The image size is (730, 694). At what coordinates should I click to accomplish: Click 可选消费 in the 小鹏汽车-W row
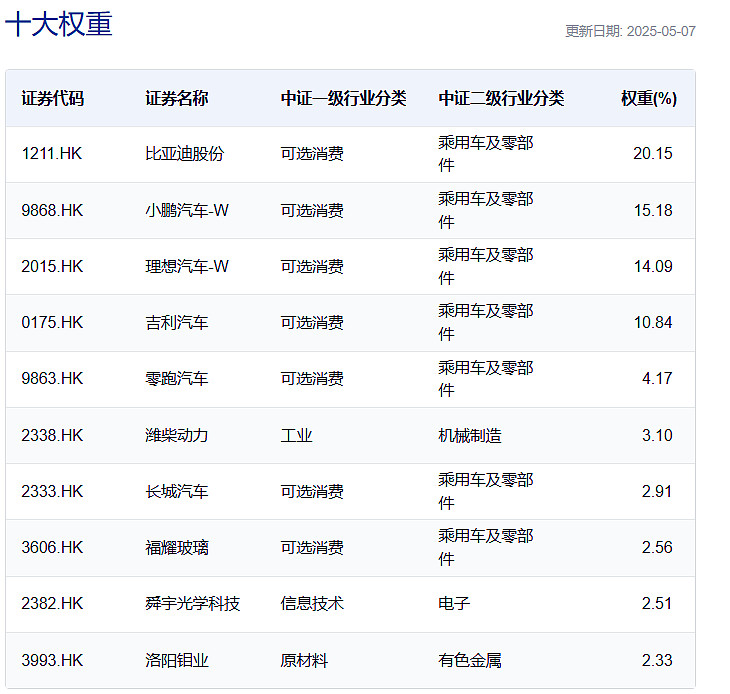(312, 210)
